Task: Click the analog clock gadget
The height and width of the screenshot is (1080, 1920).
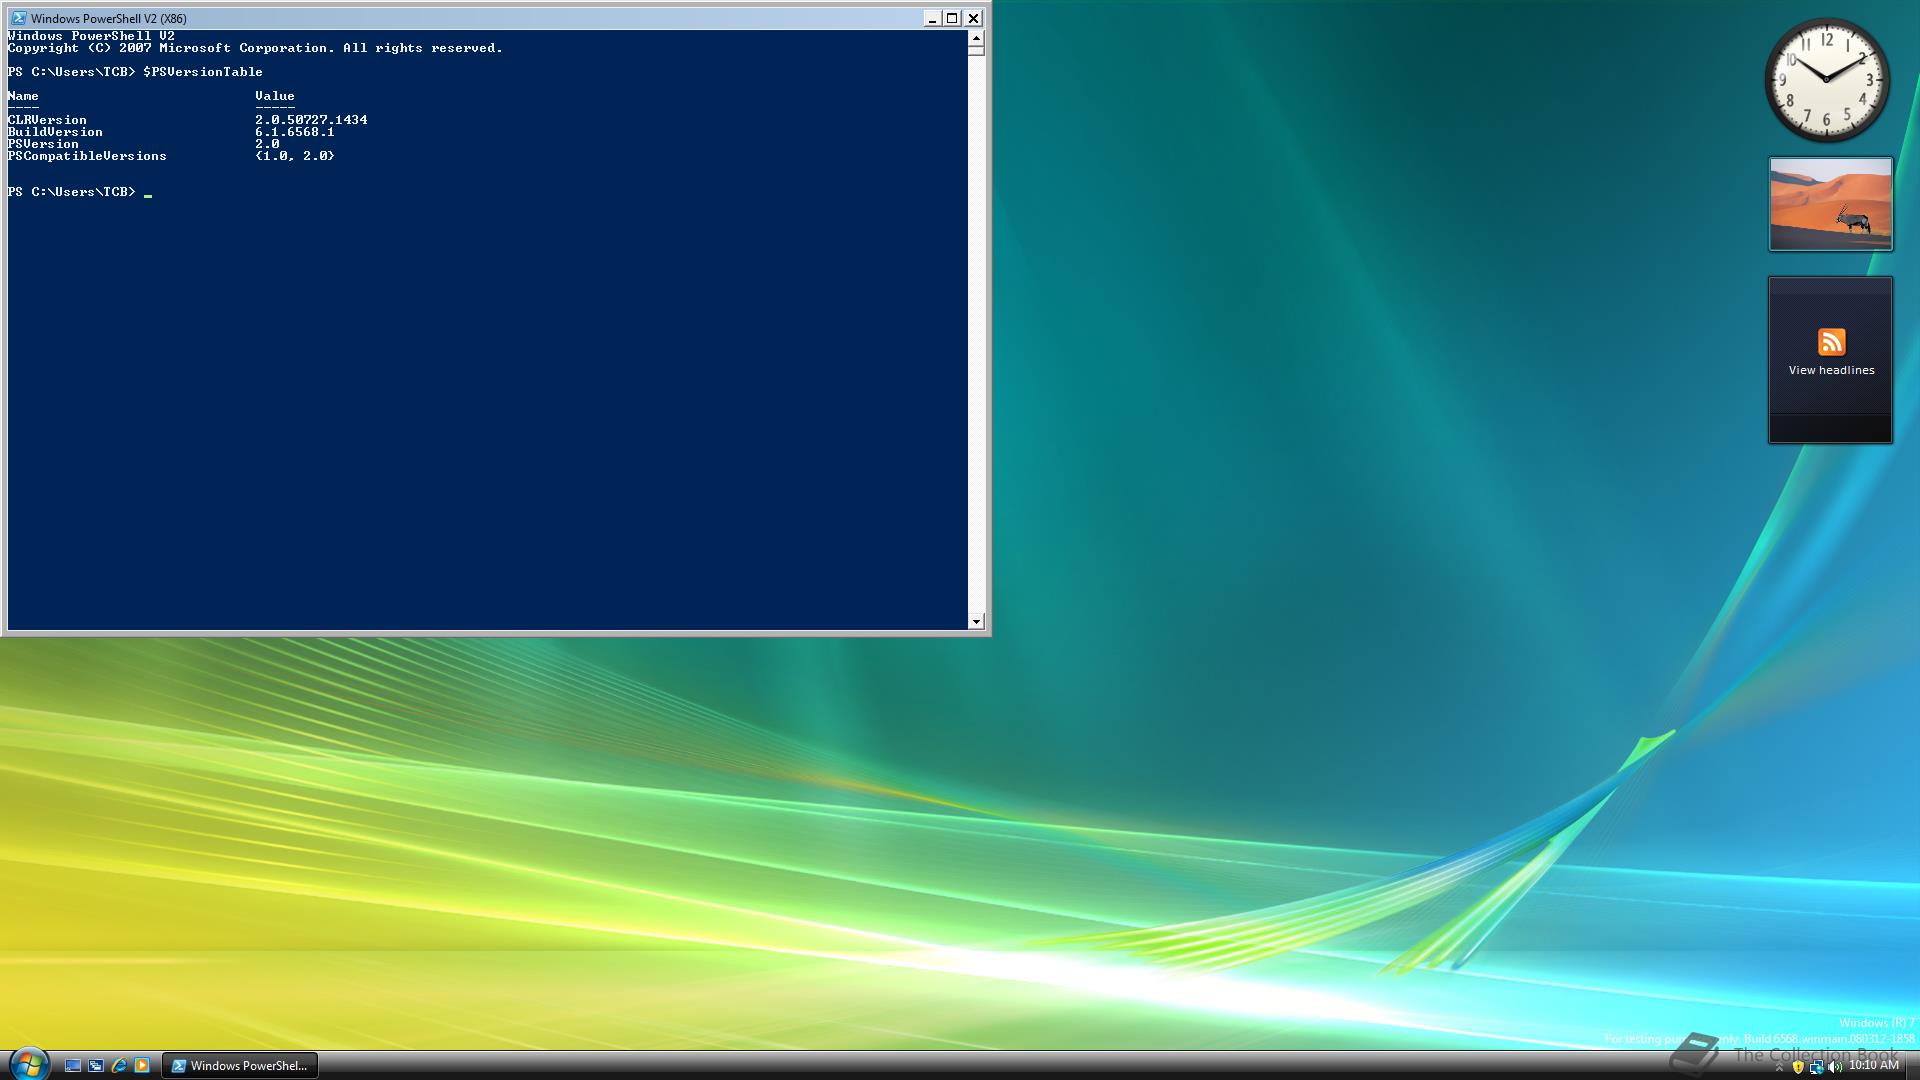Action: click(1827, 80)
